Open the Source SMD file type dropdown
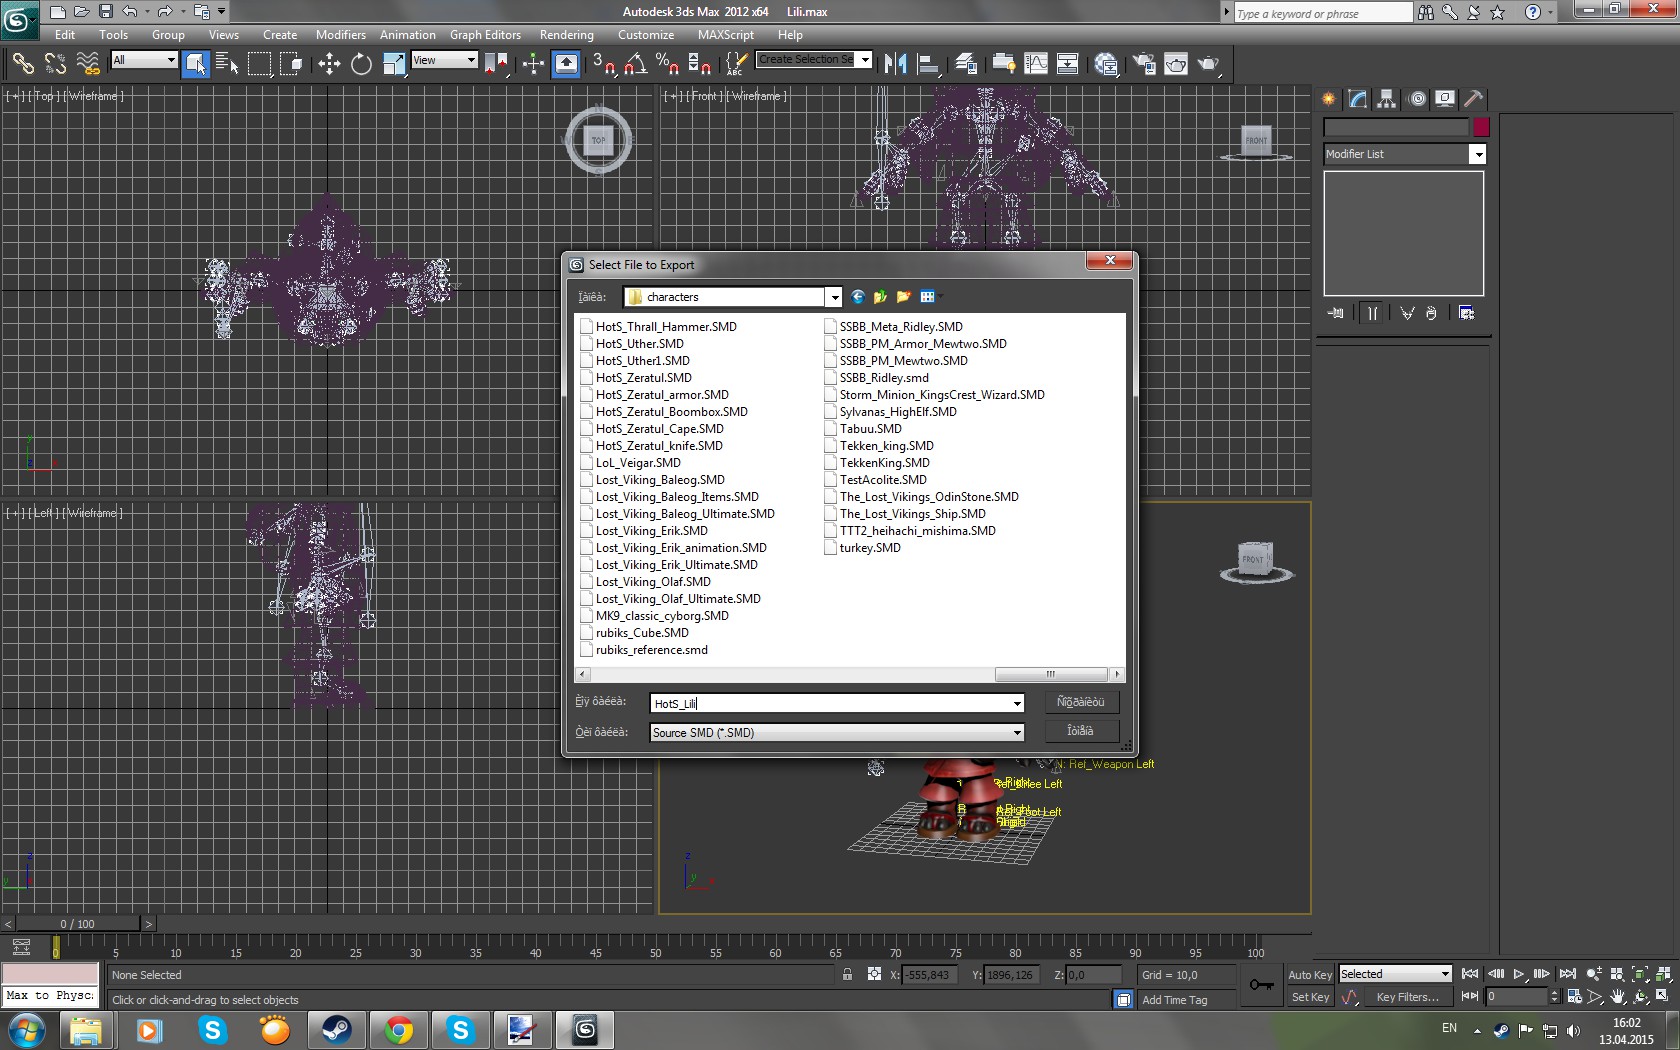The width and height of the screenshot is (1680, 1050). [x=1017, y=733]
